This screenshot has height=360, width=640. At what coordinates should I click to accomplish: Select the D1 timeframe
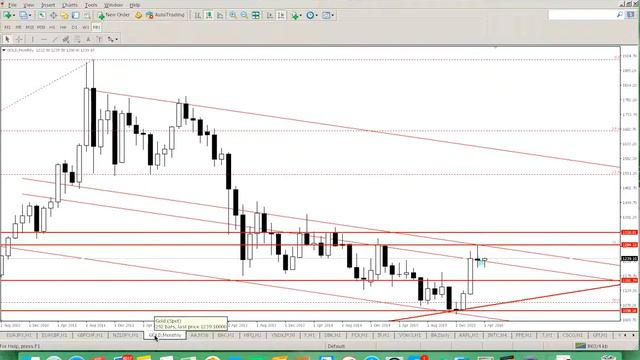pyautogui.click(x=74, y=27)
